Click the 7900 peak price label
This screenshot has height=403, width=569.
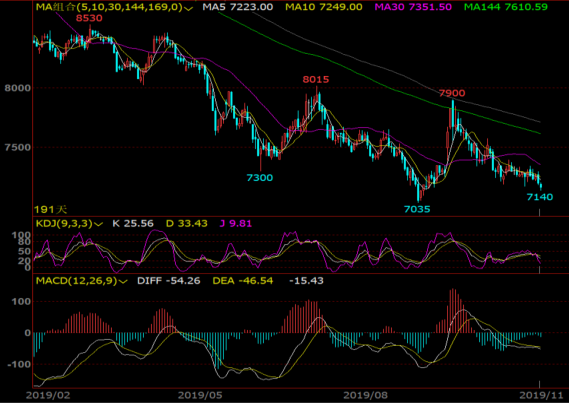tap(452, 93)
